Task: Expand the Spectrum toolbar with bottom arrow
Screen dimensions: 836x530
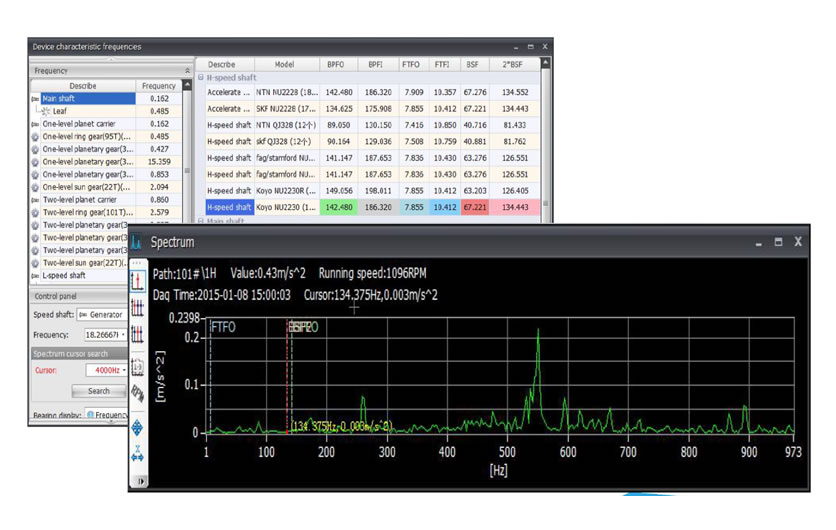Action: click(x=141, y=481)
